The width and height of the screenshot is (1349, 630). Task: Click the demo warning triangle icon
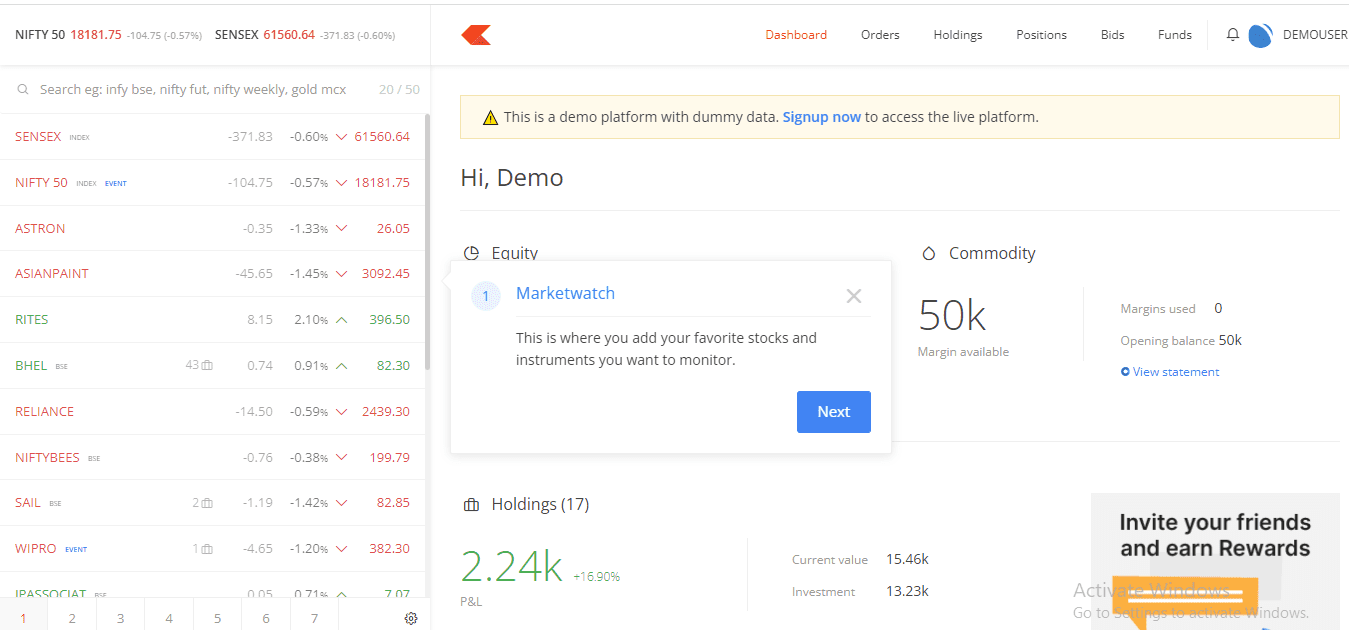pos(490,118)
